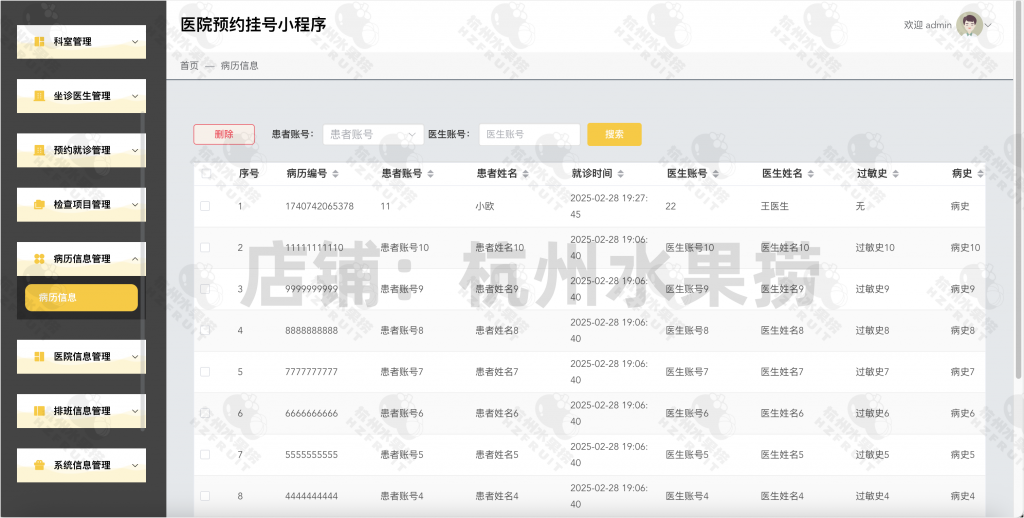Sort by 患者账号 column arrows
This screenshot has height=518, width=1024.
coord(430,174)
